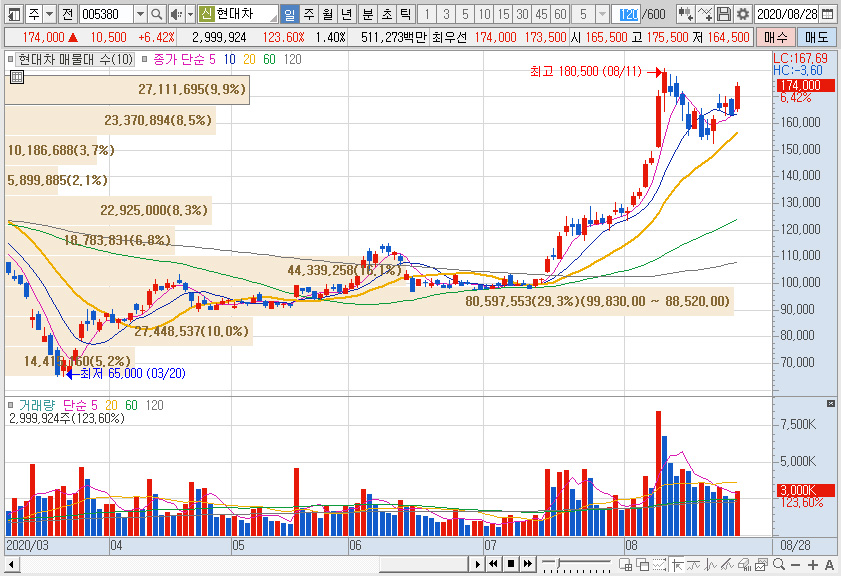
Task: Choose the 1 interval button
Action: (426, 14)
